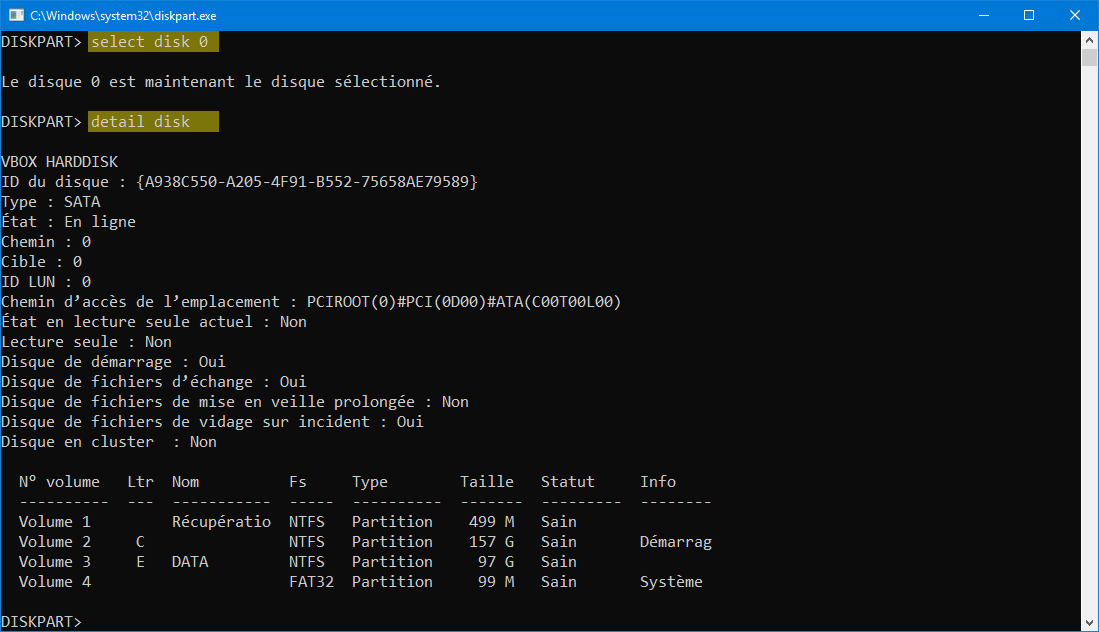
Task: Click the 'Cible : 0' line
Action: pos(42,262)
